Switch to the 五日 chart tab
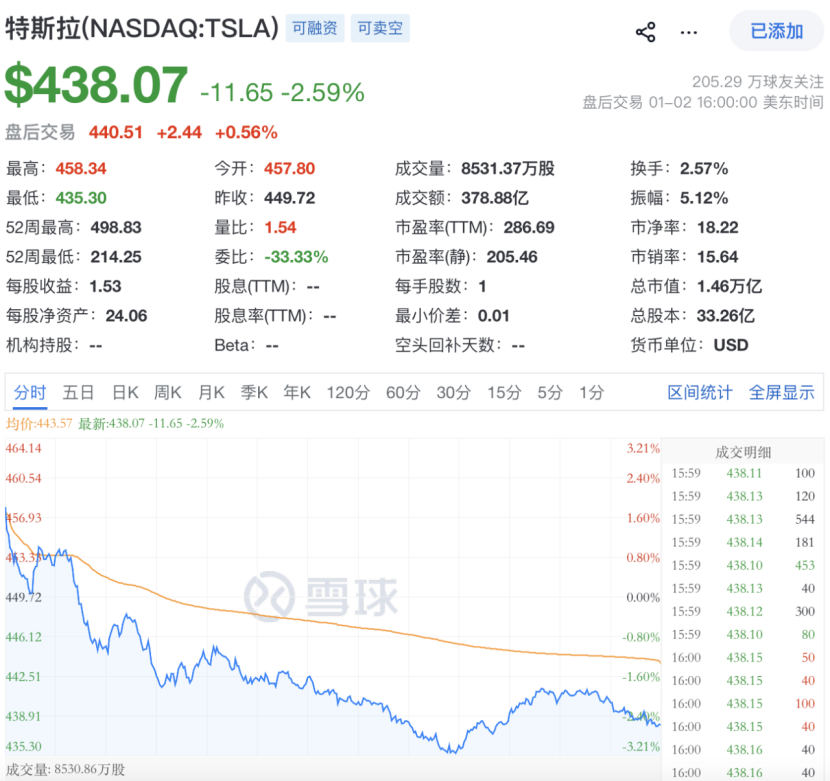The height and width of the screenshot is (781, 830). [x=78, y=392]
